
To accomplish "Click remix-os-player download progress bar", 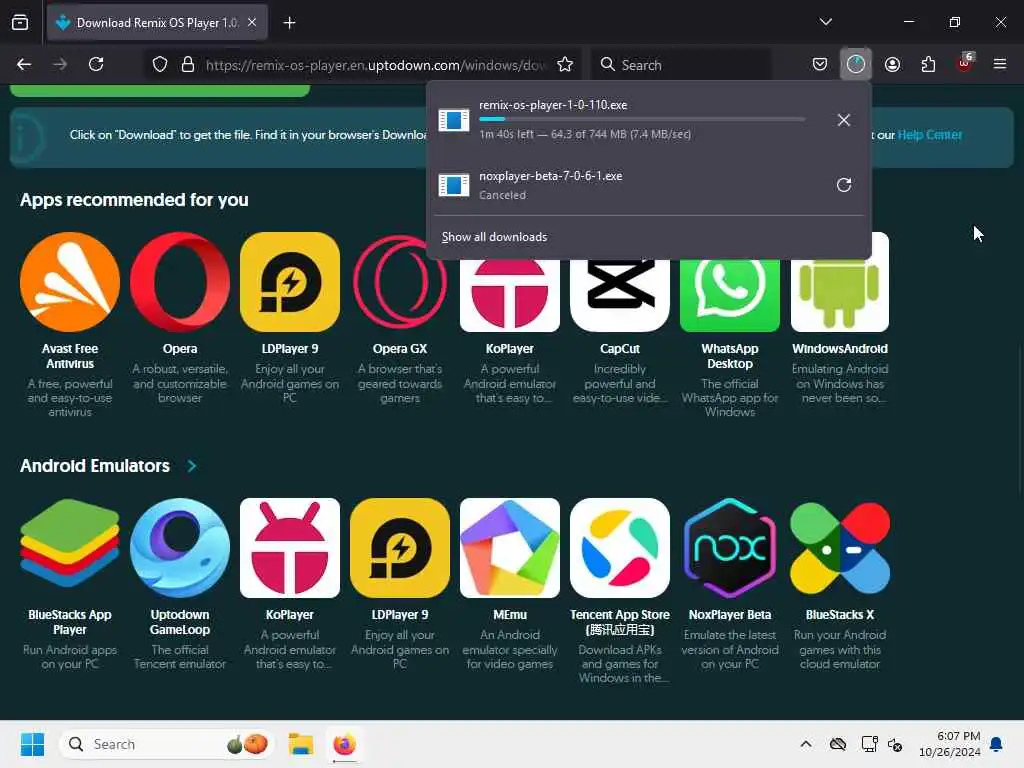I will point(642,120).
